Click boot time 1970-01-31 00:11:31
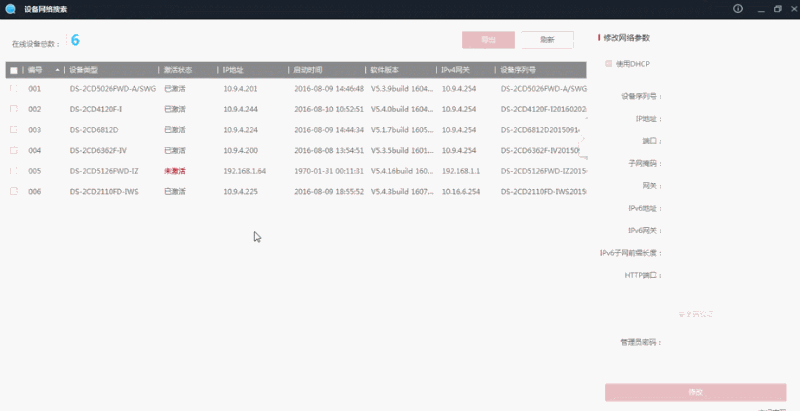This screenshot has width=800, height=411. [329, 171]
